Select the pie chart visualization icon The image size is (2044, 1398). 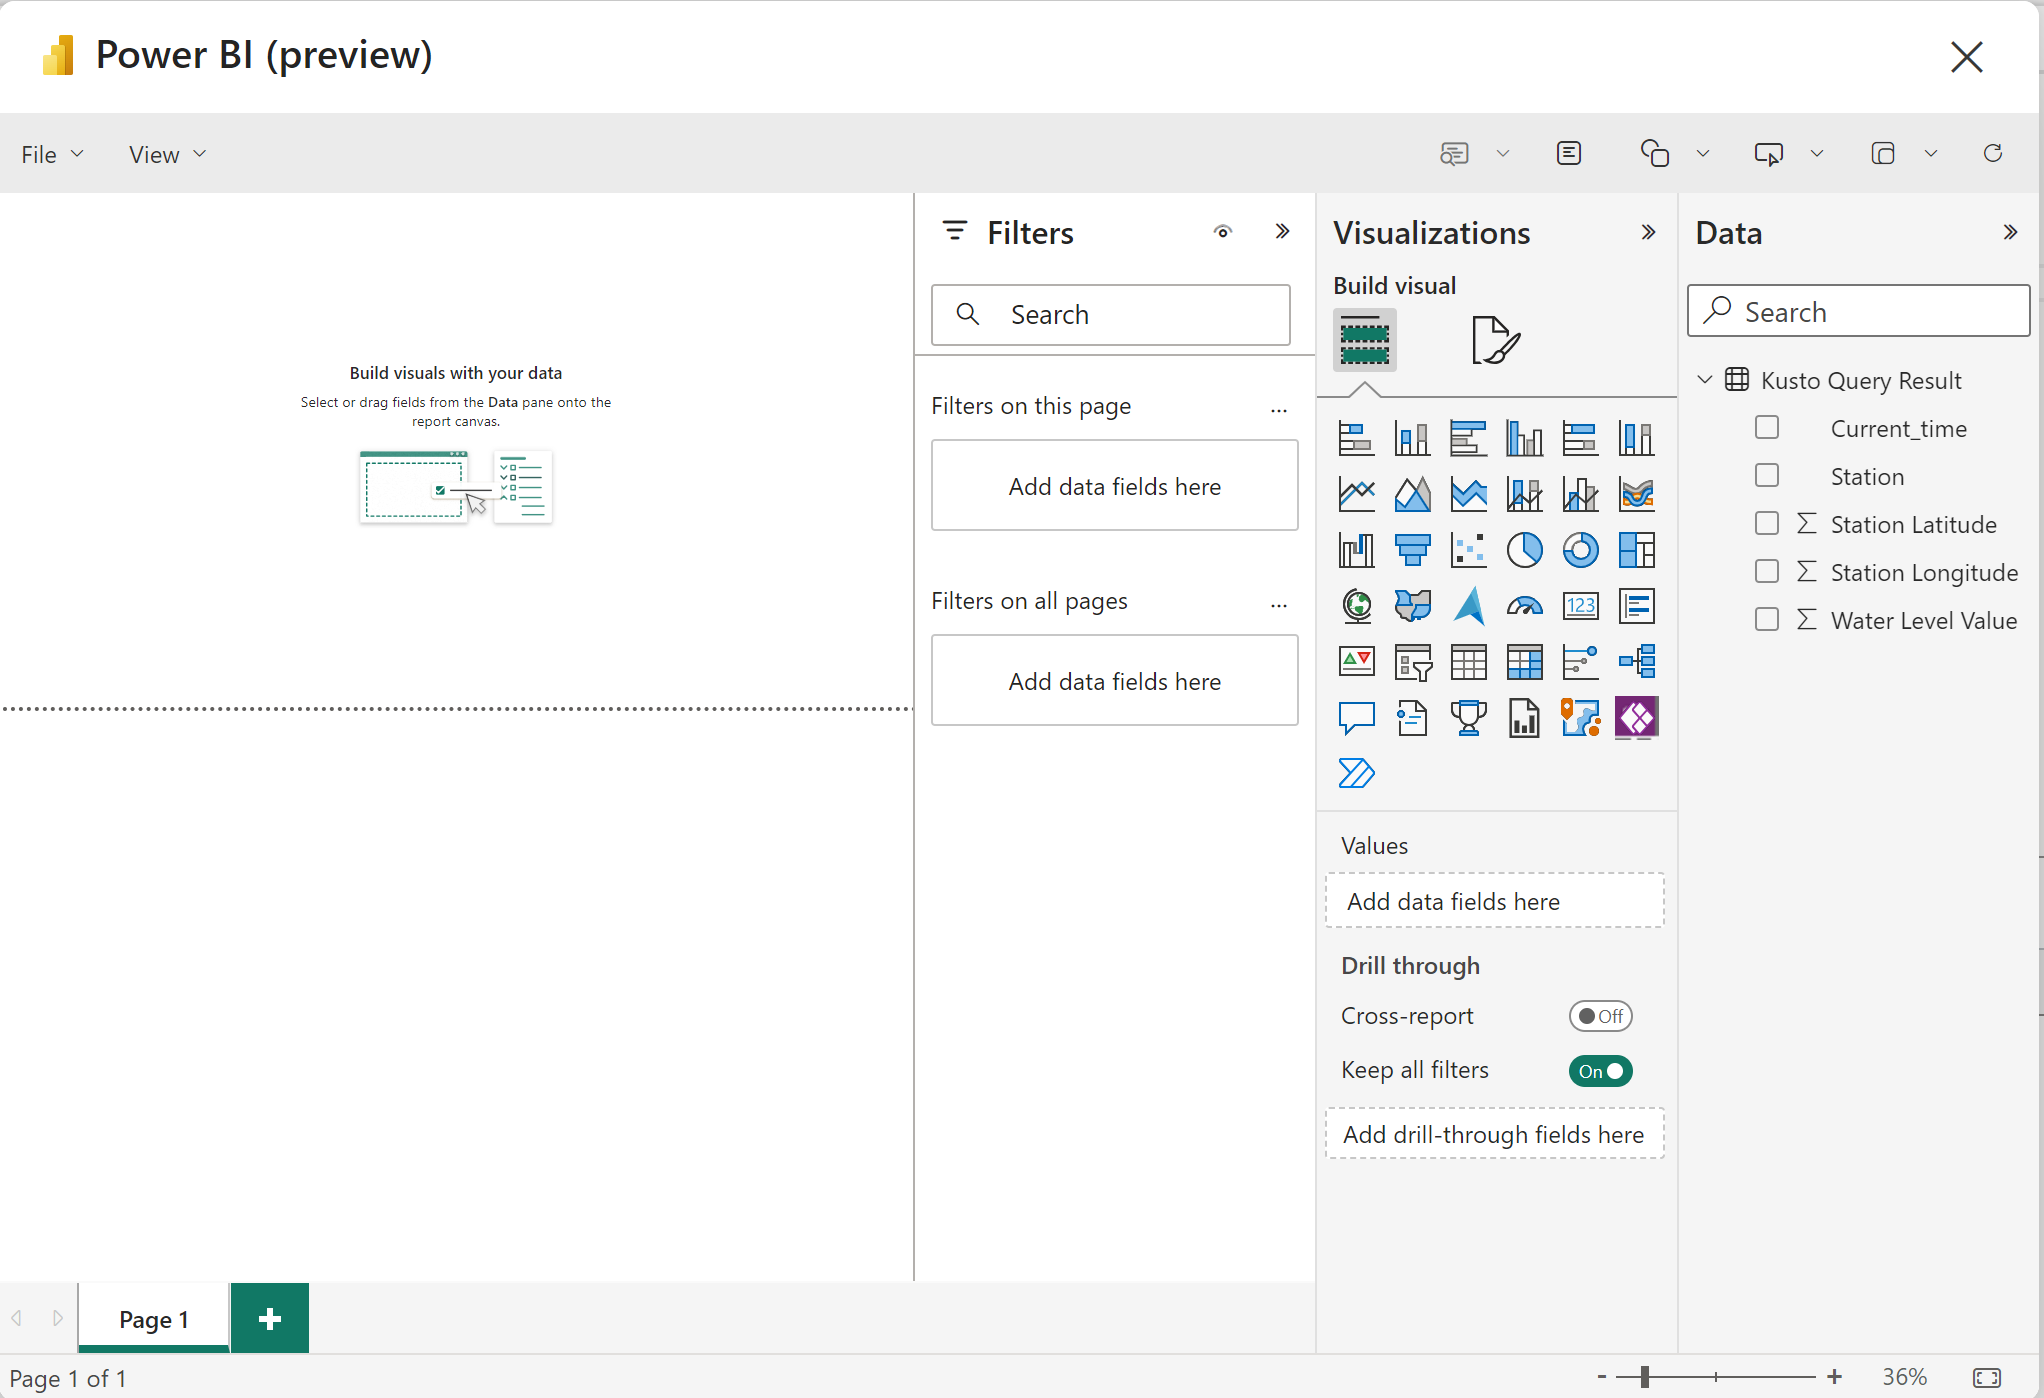coord(1524,550)
